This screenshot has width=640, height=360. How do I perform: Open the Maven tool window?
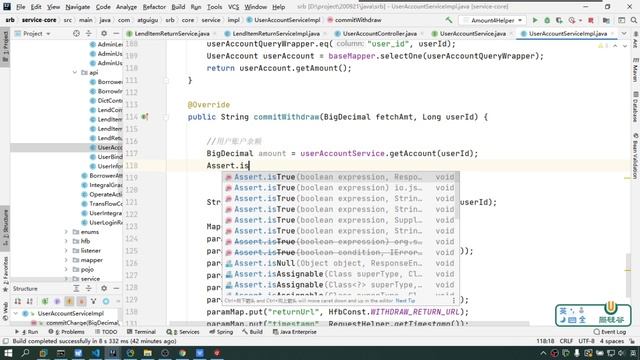coord(635,70)
